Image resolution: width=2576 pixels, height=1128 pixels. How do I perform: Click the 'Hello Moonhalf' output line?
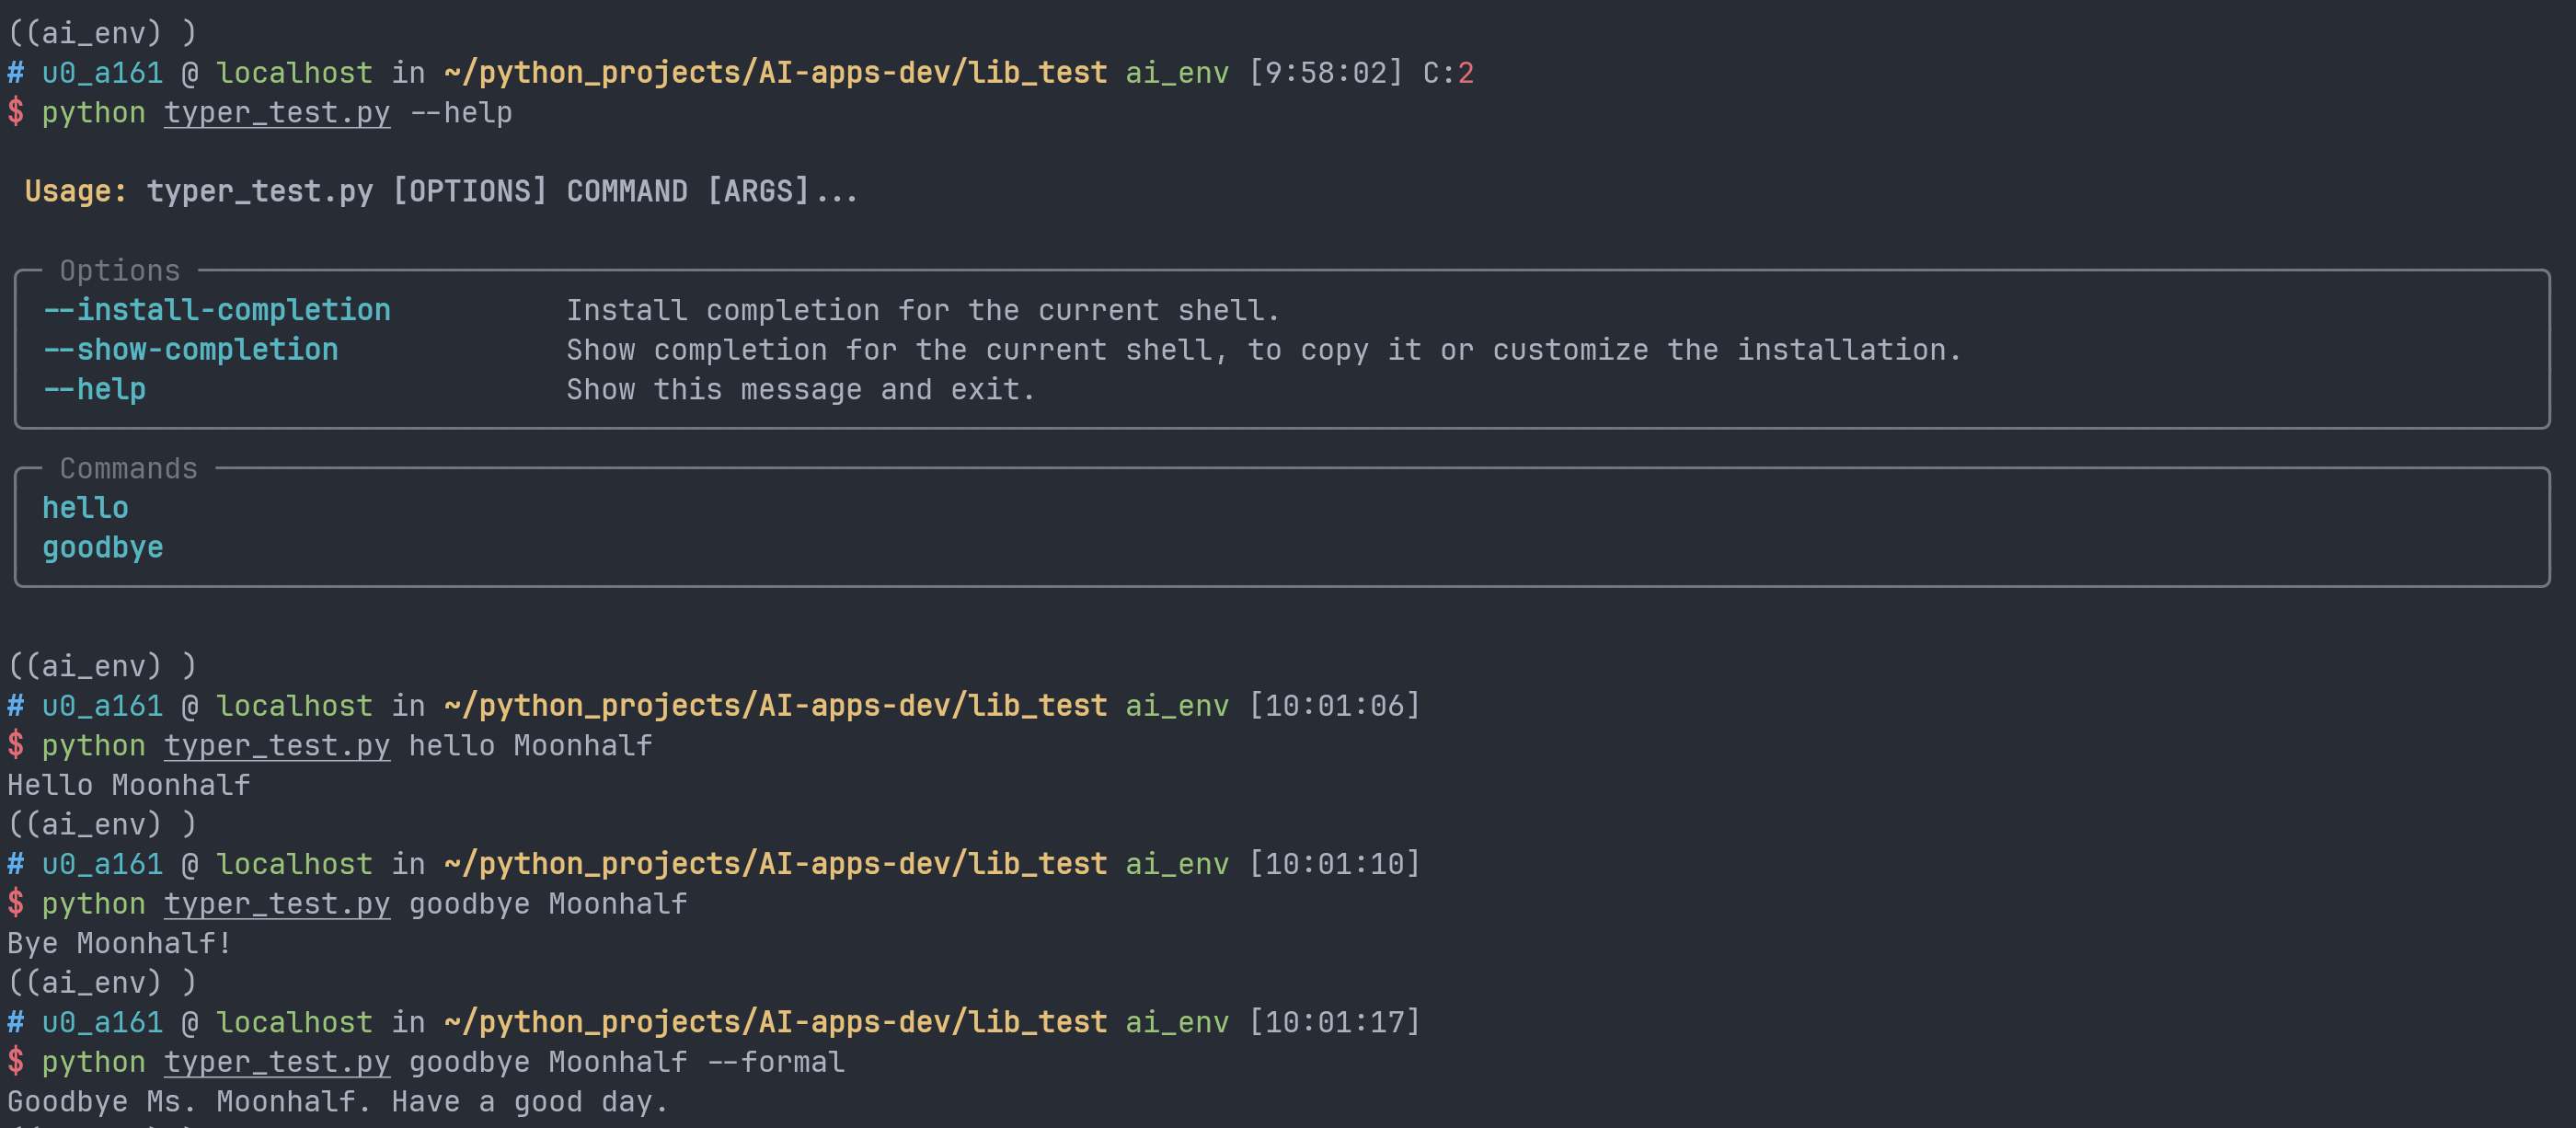[x=129, y=785]
